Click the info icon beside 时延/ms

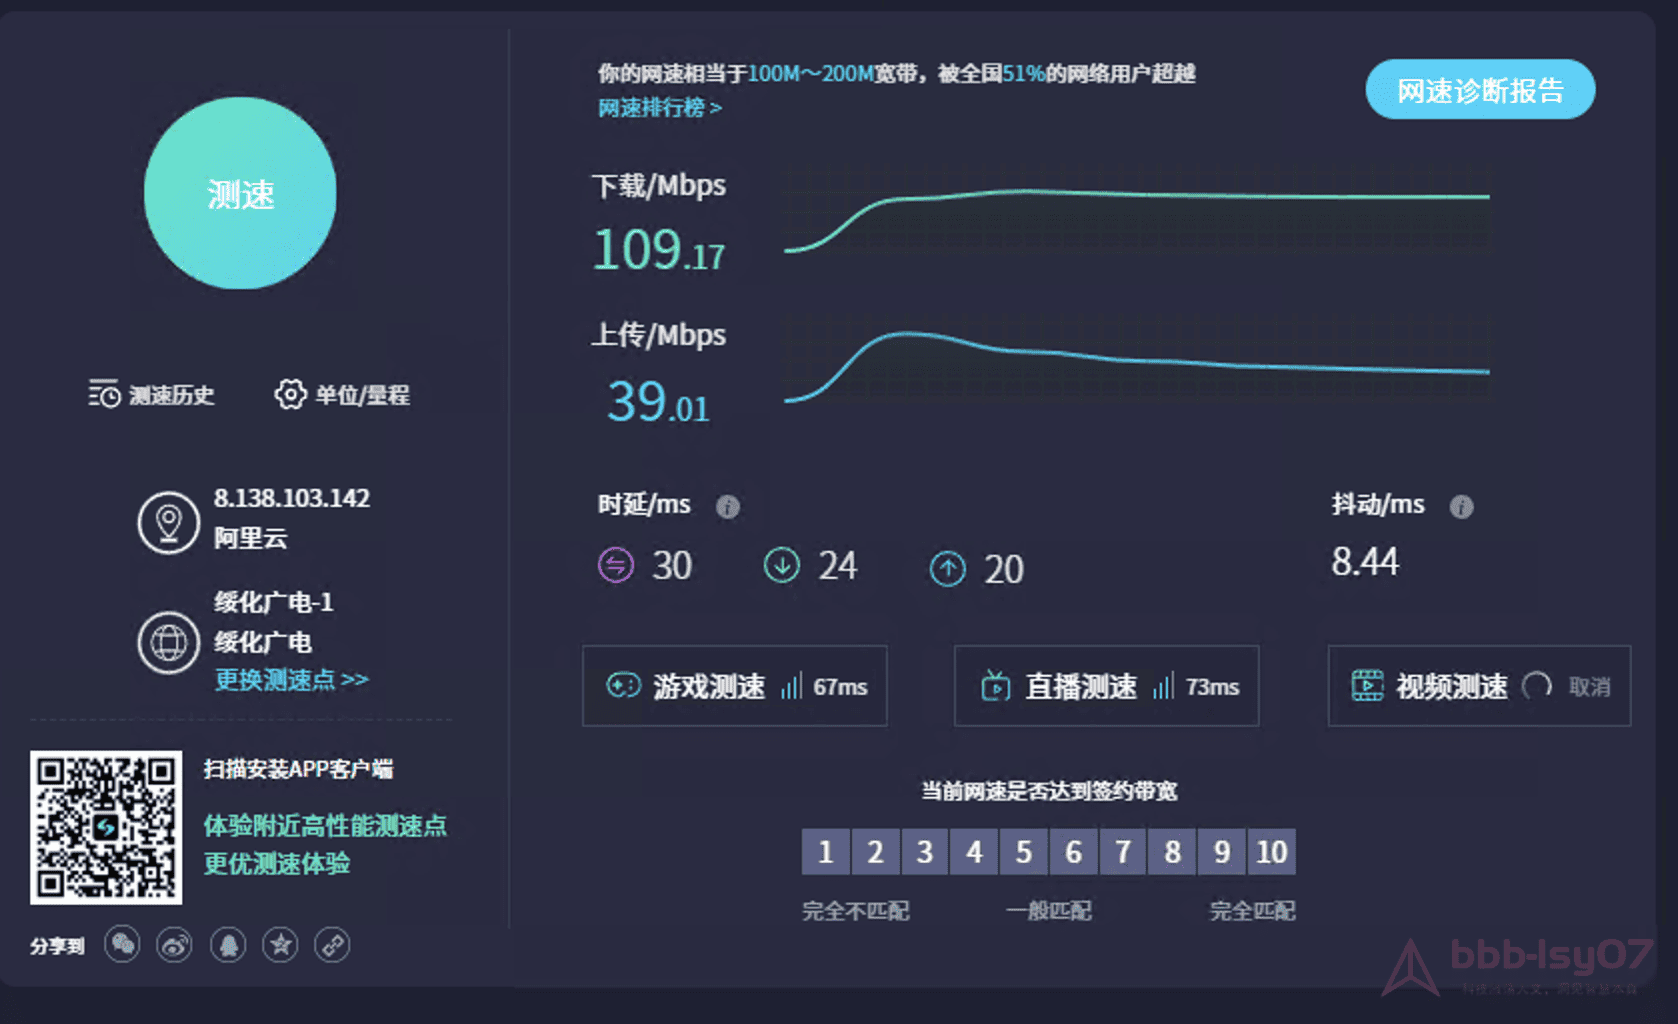[x=728, y=507]
